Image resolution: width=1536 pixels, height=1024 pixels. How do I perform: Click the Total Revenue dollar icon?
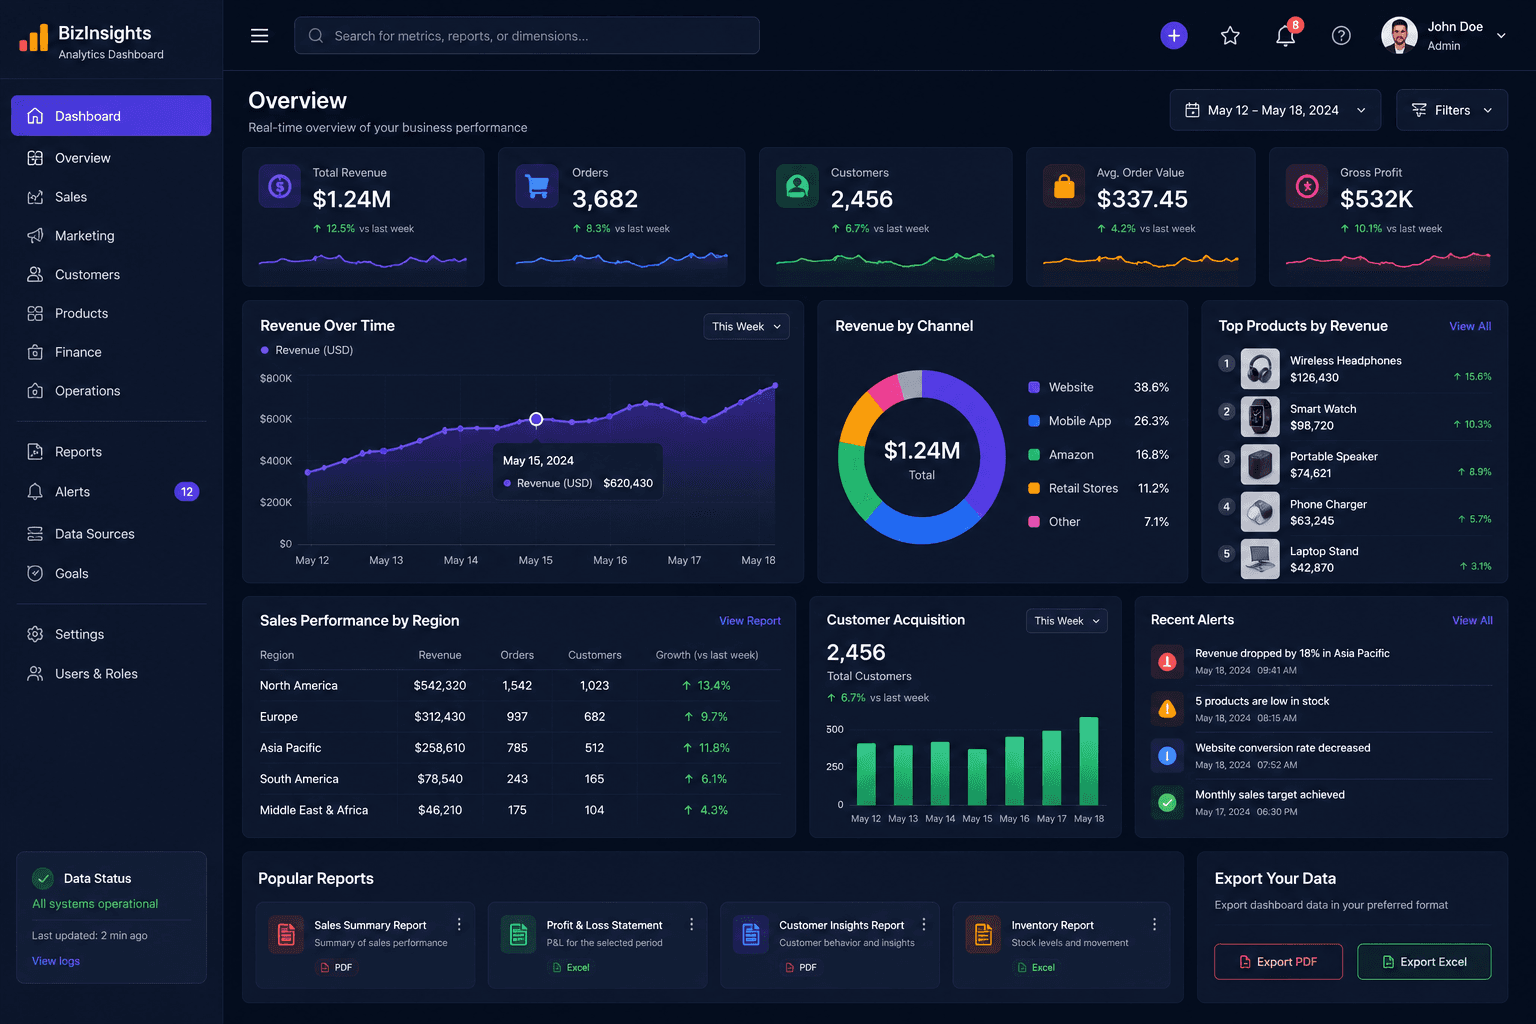point(280,186)
